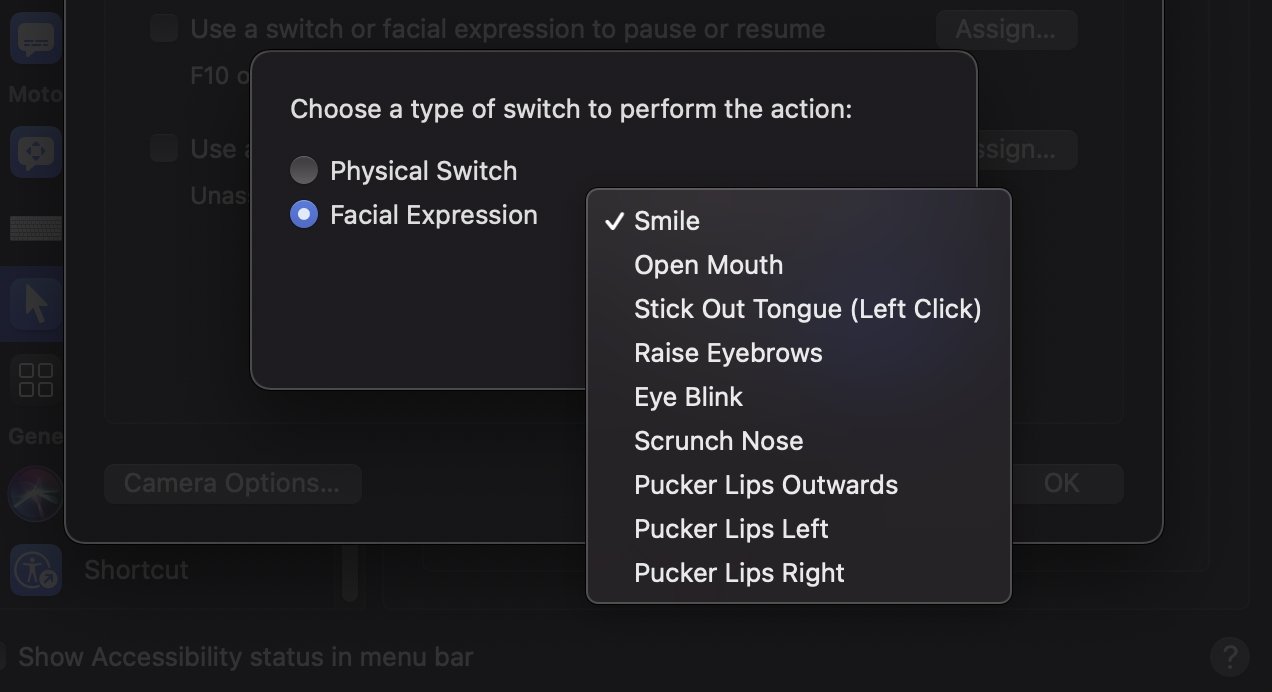This screenshot has height=692, width=1272.
Task: Click the Captions speech bubble sidebar icon
Action: (x=36, y=40)
